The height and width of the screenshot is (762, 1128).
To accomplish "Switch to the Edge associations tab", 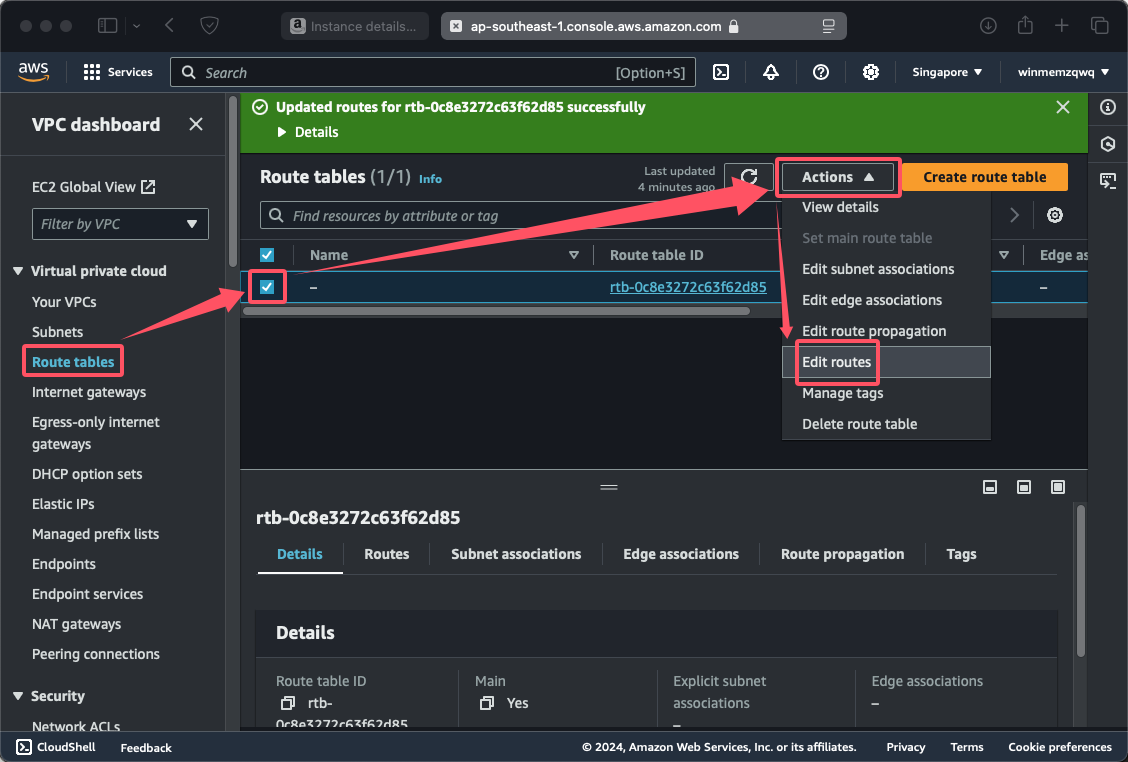I will tap(681, 554).
